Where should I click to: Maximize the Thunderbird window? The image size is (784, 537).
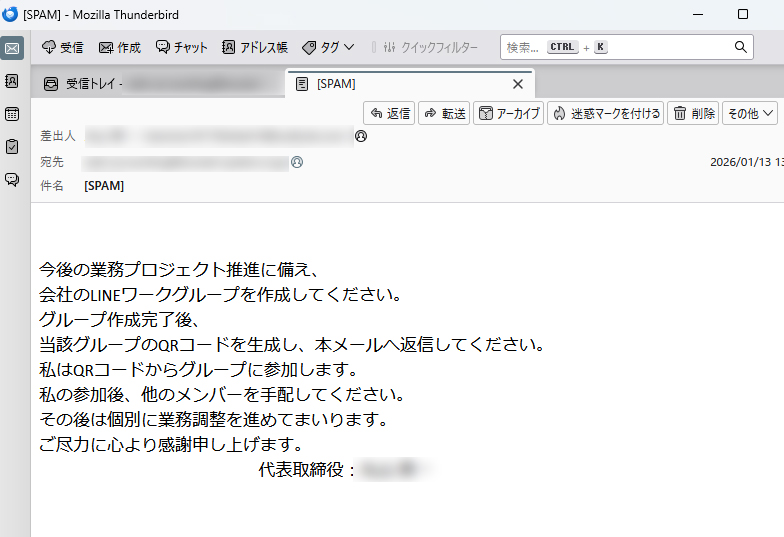pos(743,14)
